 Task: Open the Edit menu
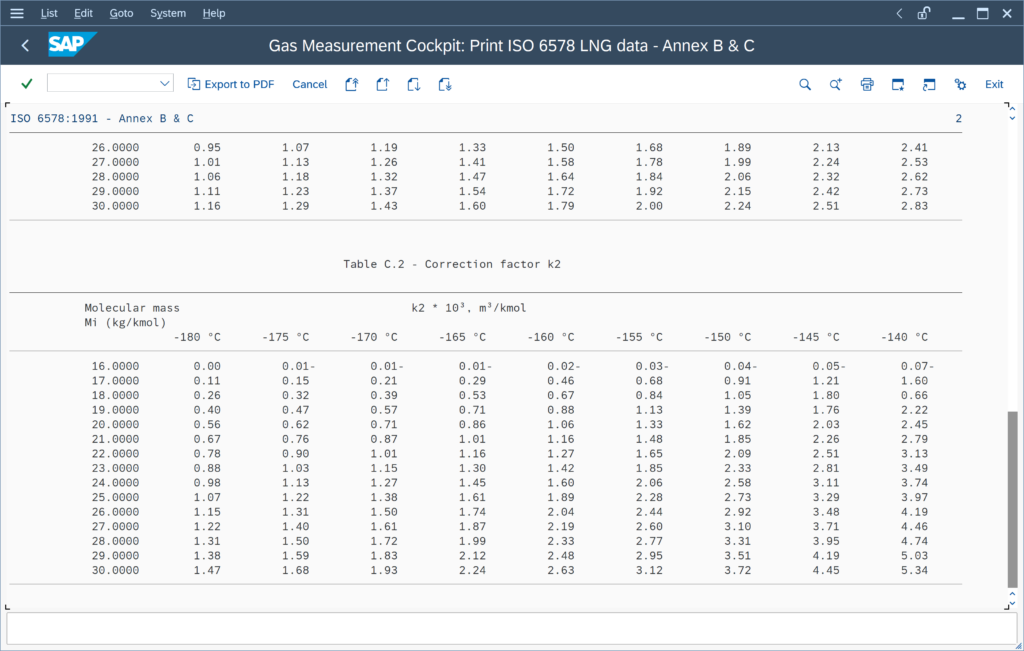tap(83, 13)
